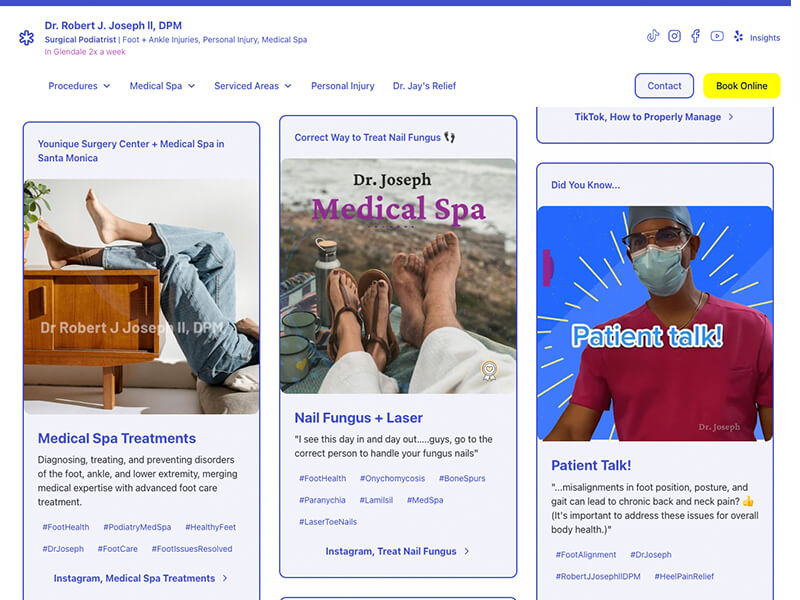
Task: Select the #DrJoseph tag under Medical Spa Treatments
Action: click(63, 549)
